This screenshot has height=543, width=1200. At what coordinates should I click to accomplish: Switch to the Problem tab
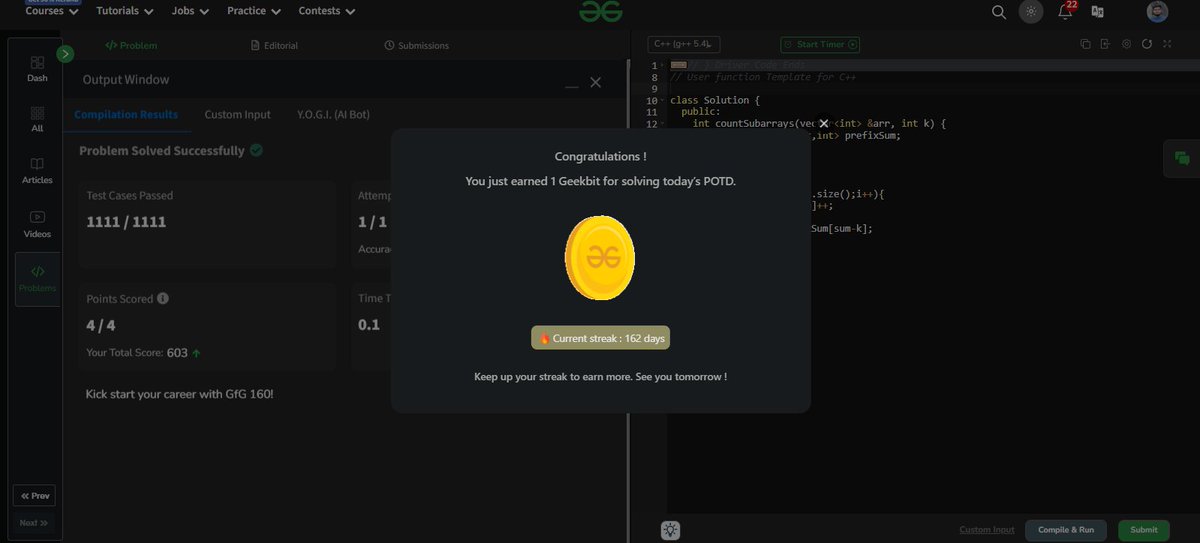131,45
